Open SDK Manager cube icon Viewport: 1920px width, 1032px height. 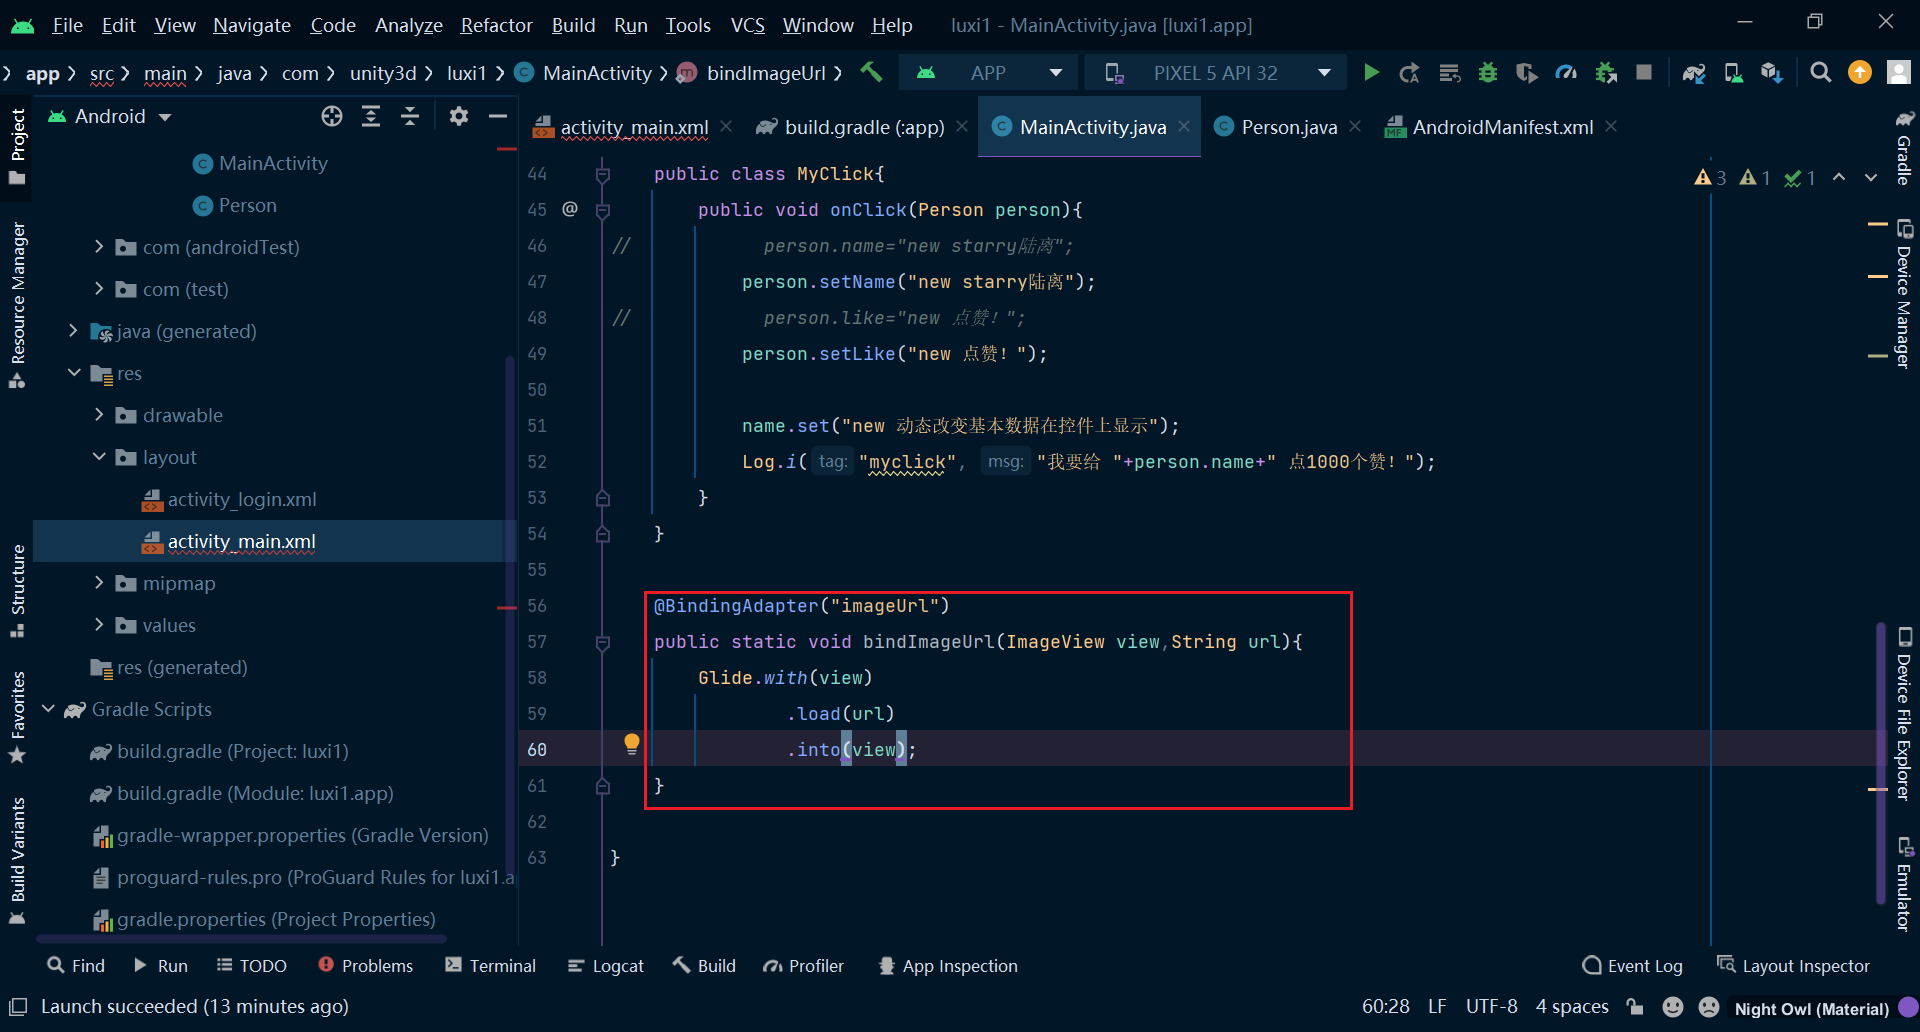[x=1772, y=72]
